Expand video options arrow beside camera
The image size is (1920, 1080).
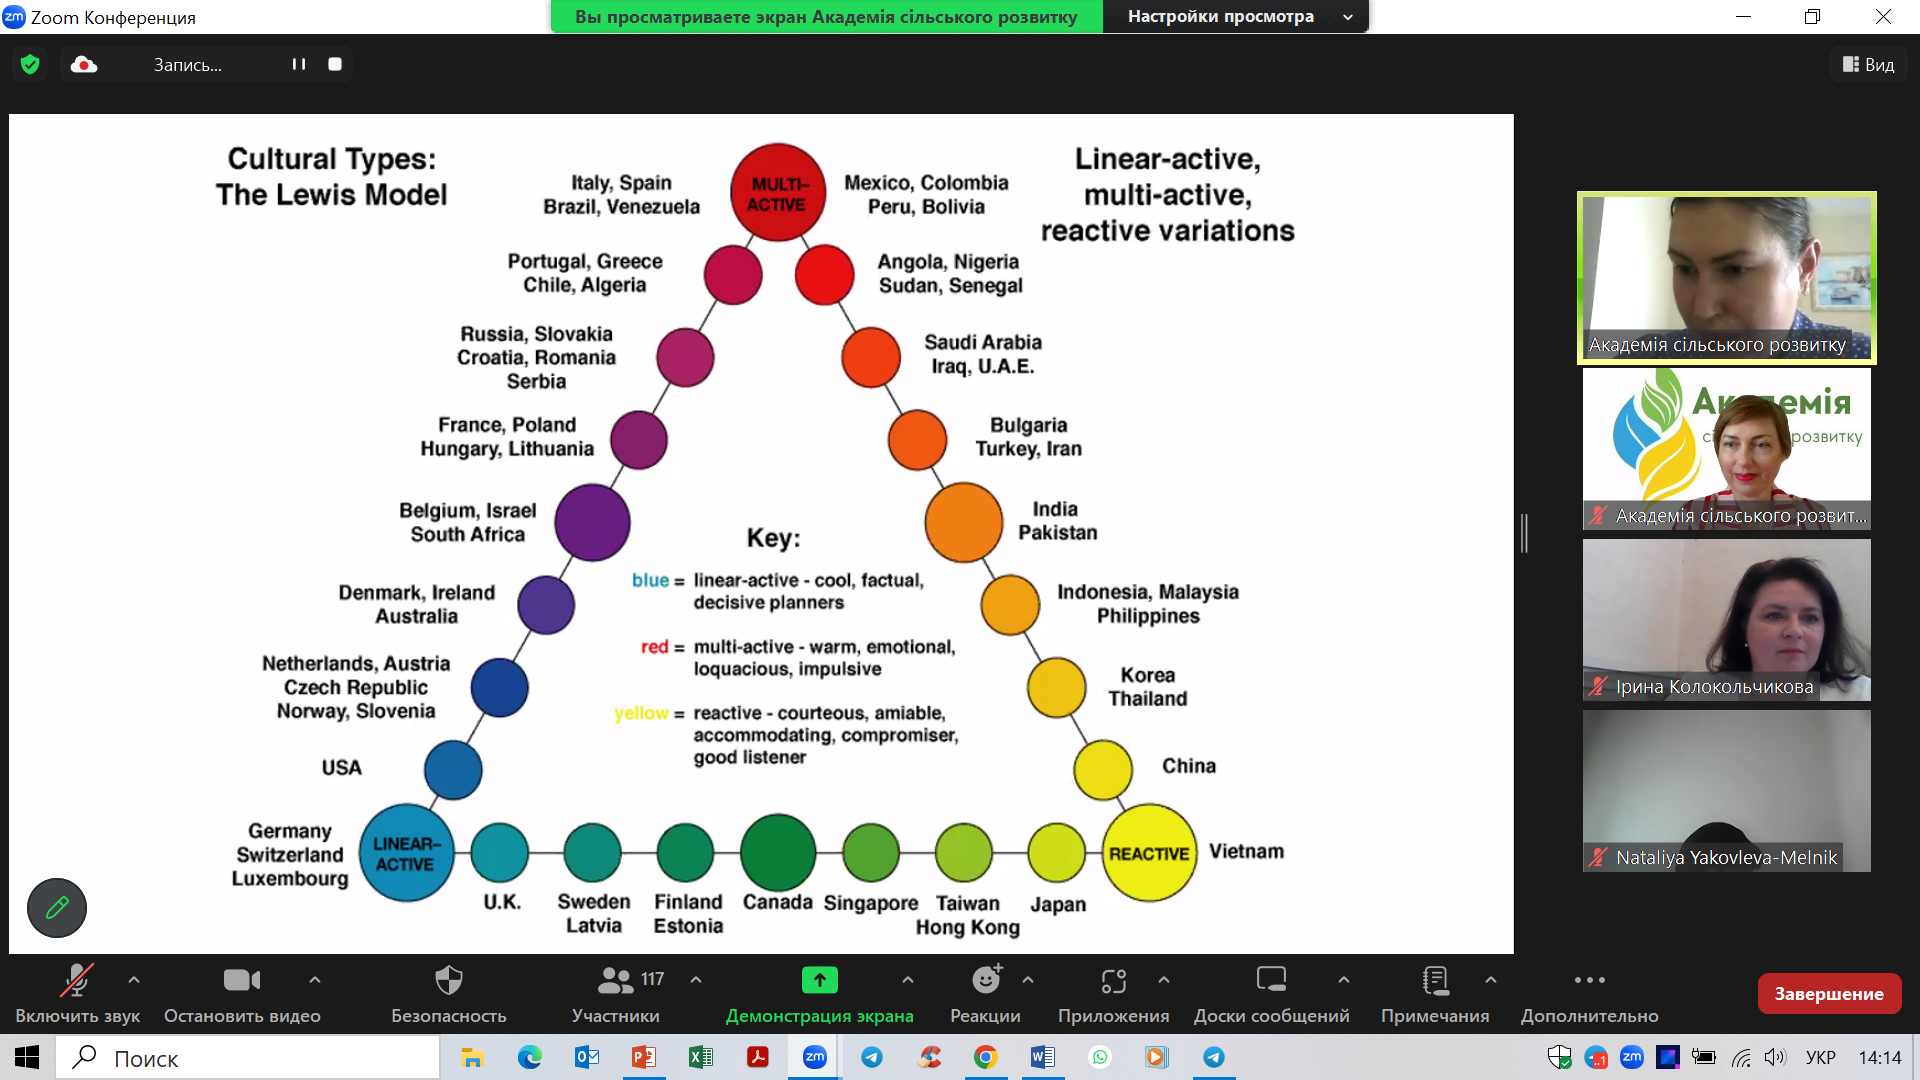coord(315,980)
